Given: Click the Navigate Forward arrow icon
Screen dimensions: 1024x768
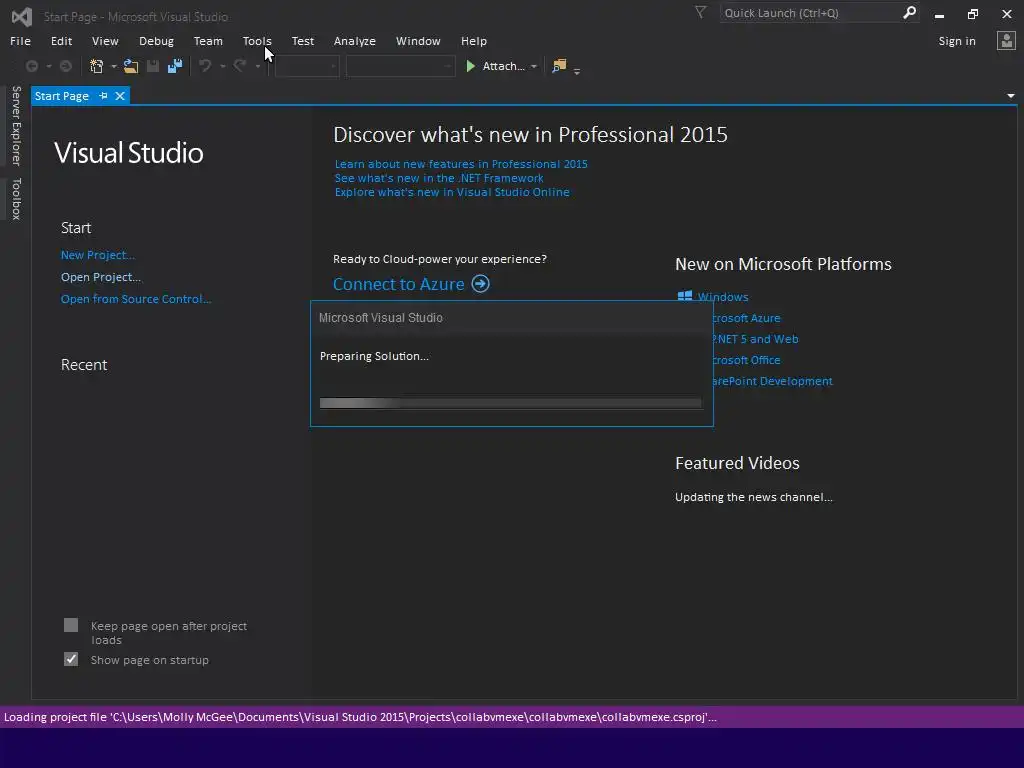Looking at the screenshot, I should pos(65,66).
